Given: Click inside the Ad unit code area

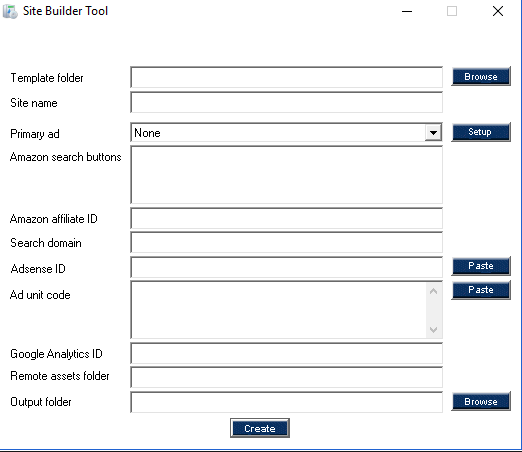Looking at the screenshot, I should coord(279,310).
